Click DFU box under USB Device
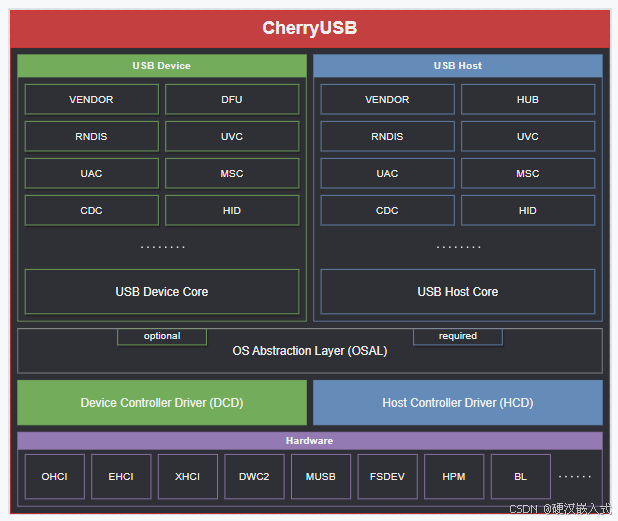The width and height of the screenshot is (618, 521). (x=232, y=99)
